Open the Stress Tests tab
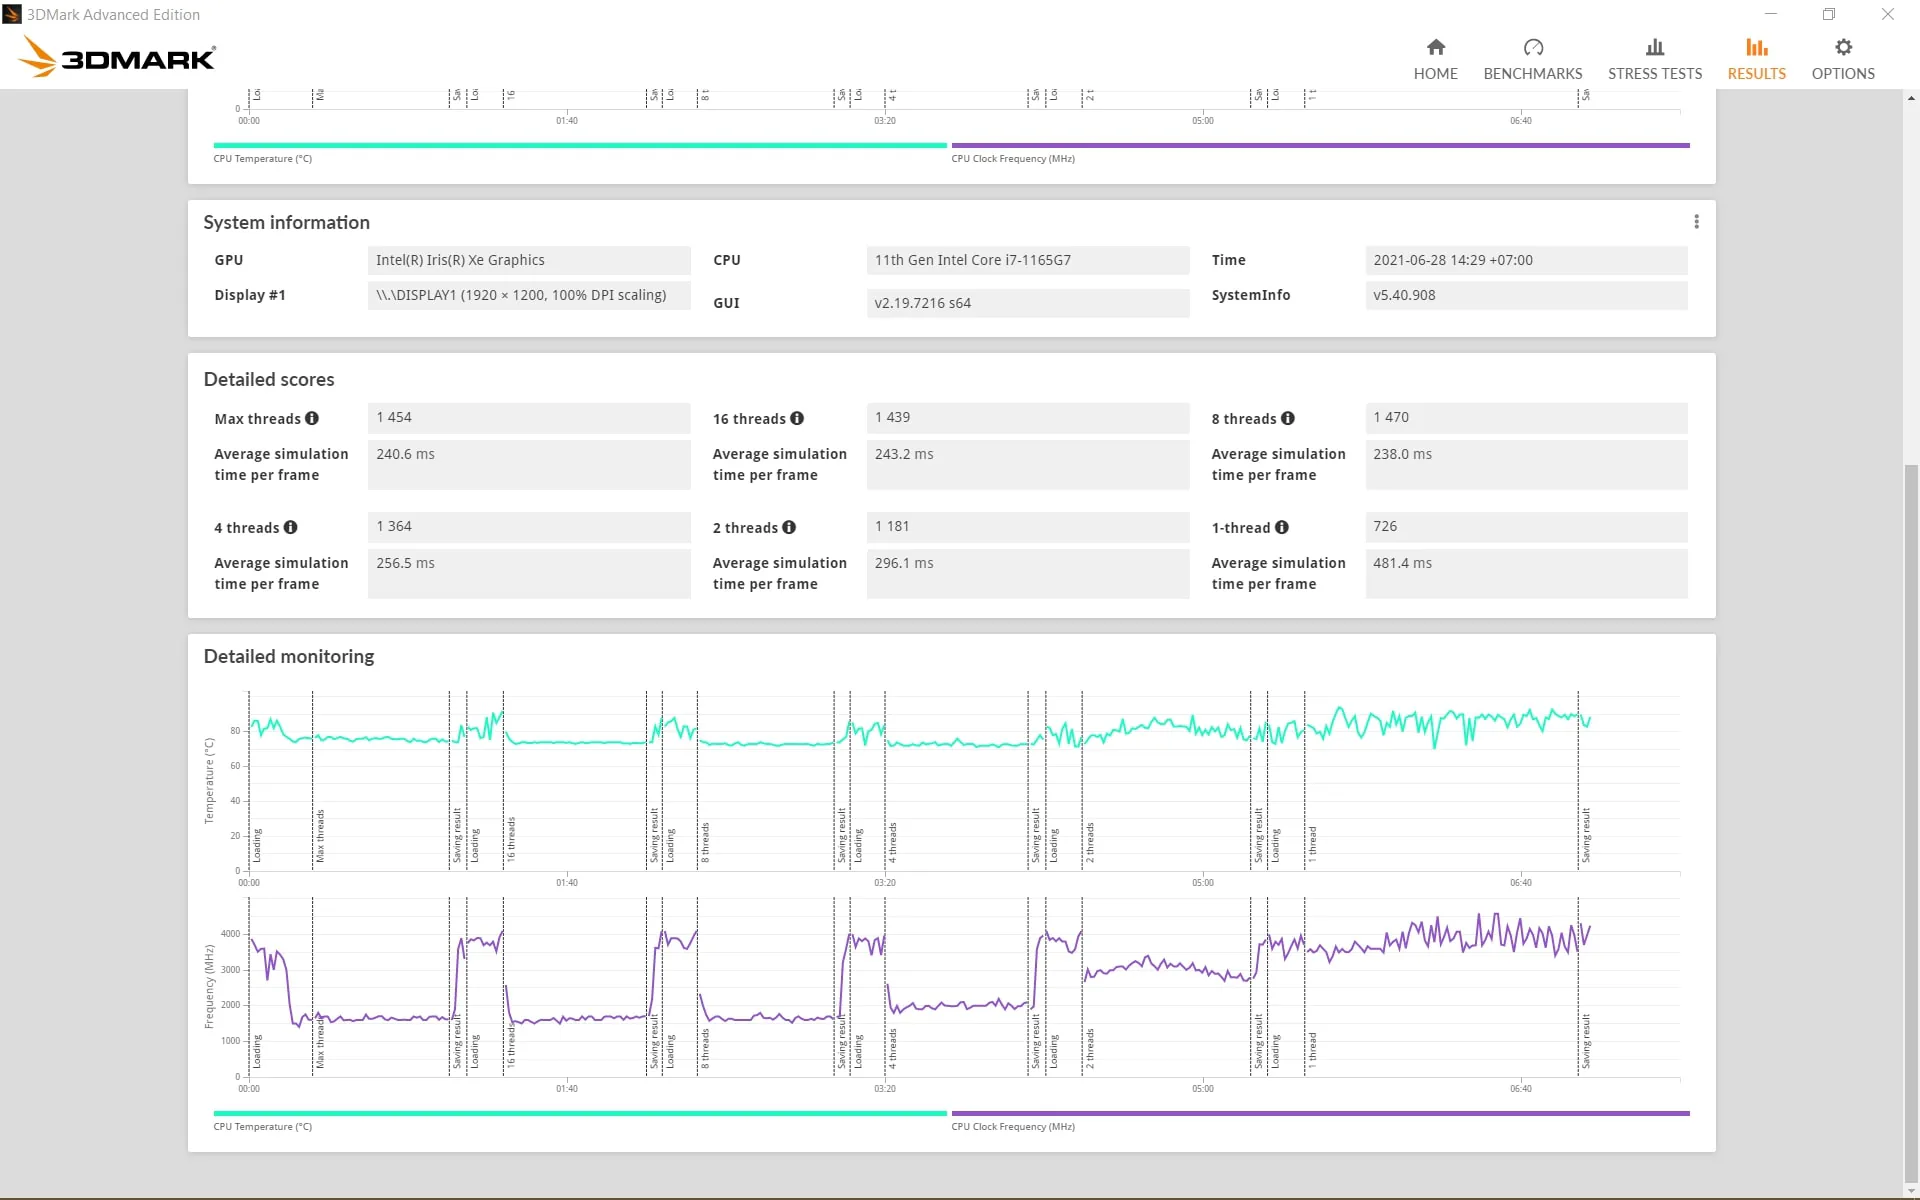Viewport: 1920px width, 1200px height. coord(1654,59)
